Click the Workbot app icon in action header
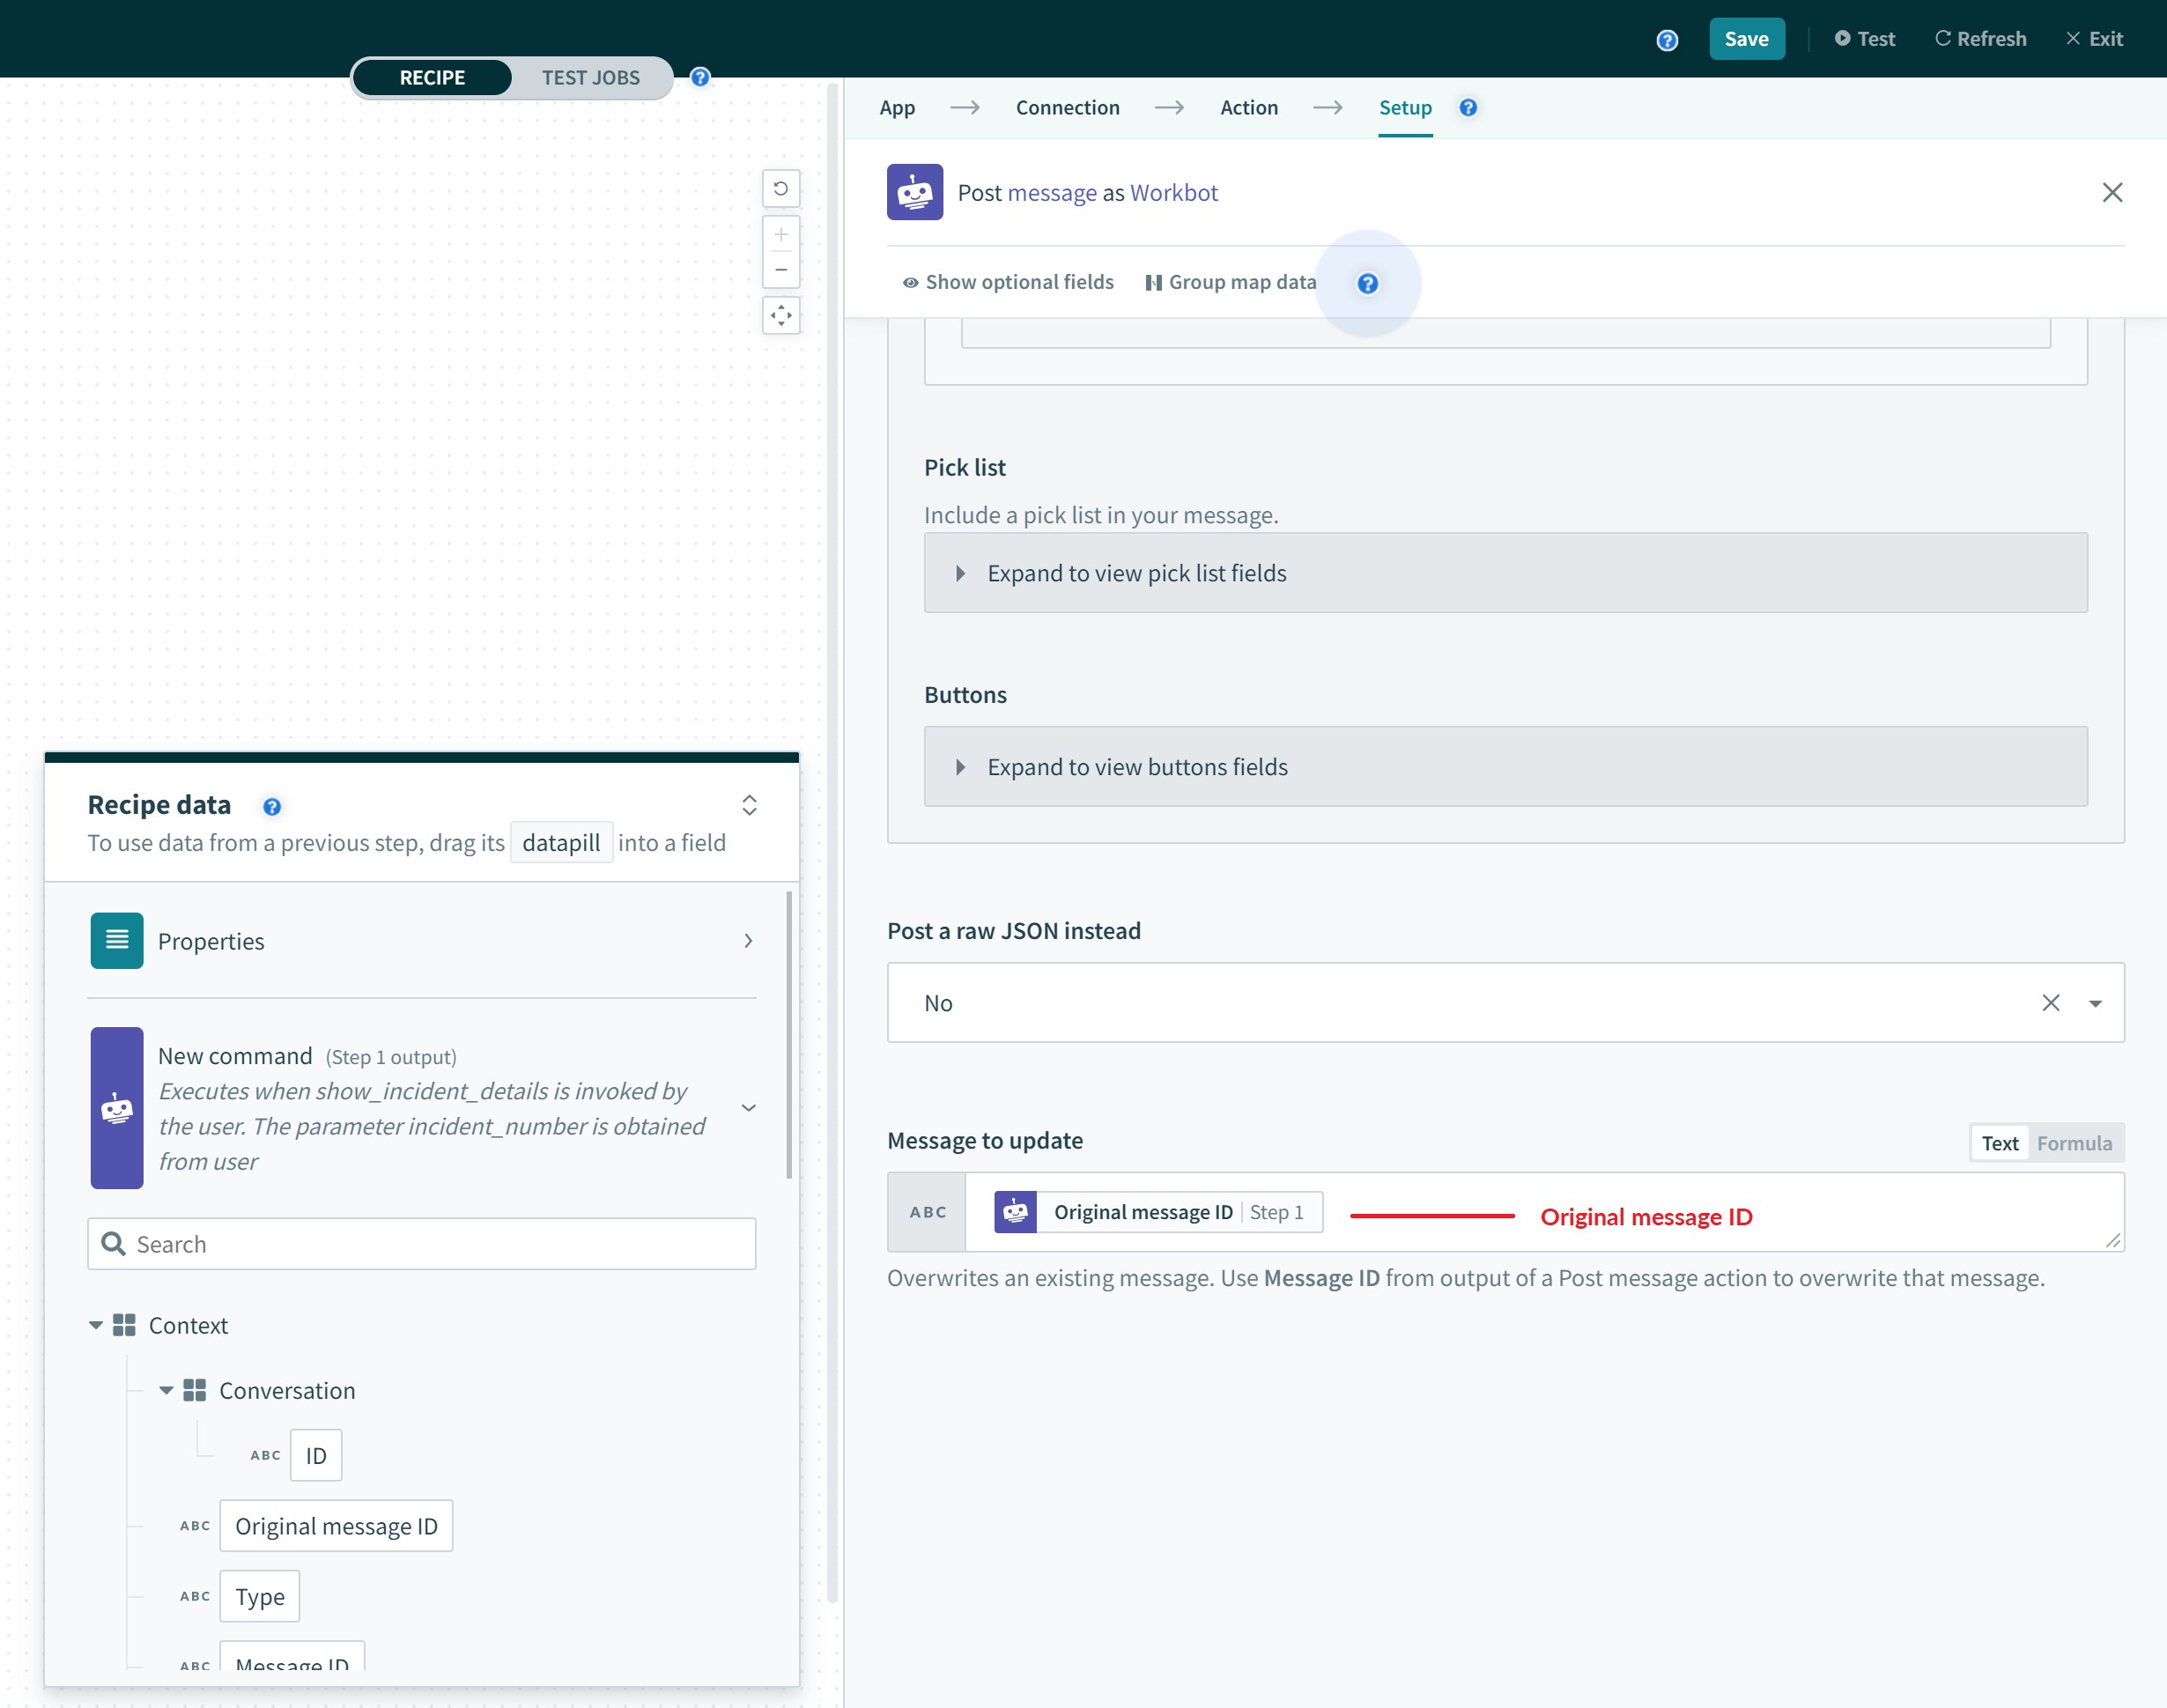The width and height of the screenshot is (2167, 1708). [914, 192]
